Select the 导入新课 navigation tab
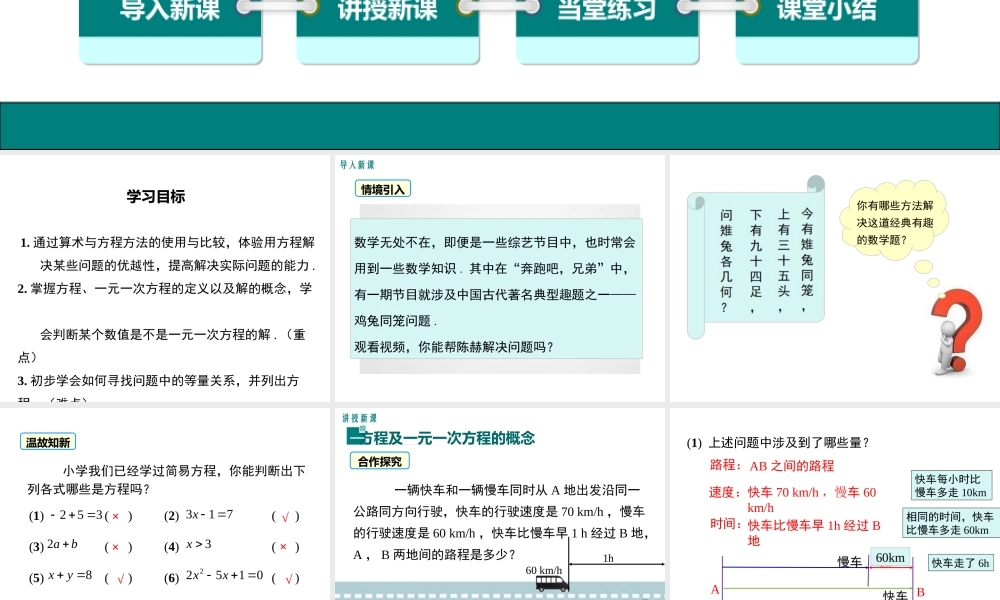Viewport: 1000px width, 600px height. (170, 31)
